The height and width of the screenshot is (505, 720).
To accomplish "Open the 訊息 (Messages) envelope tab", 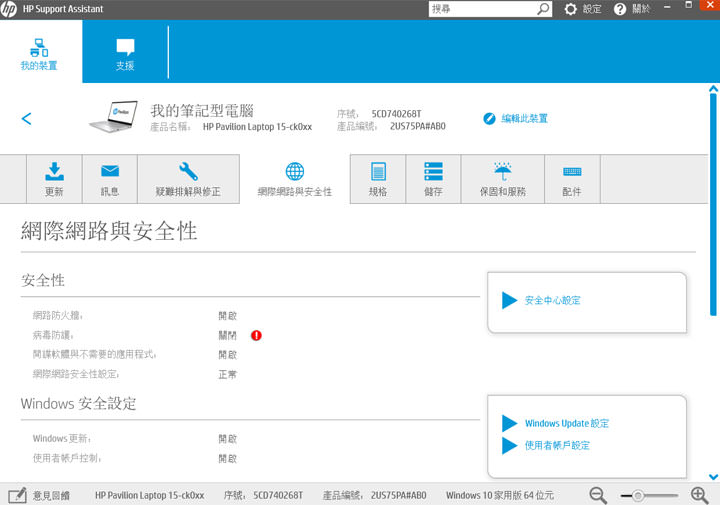I will 109,179.
